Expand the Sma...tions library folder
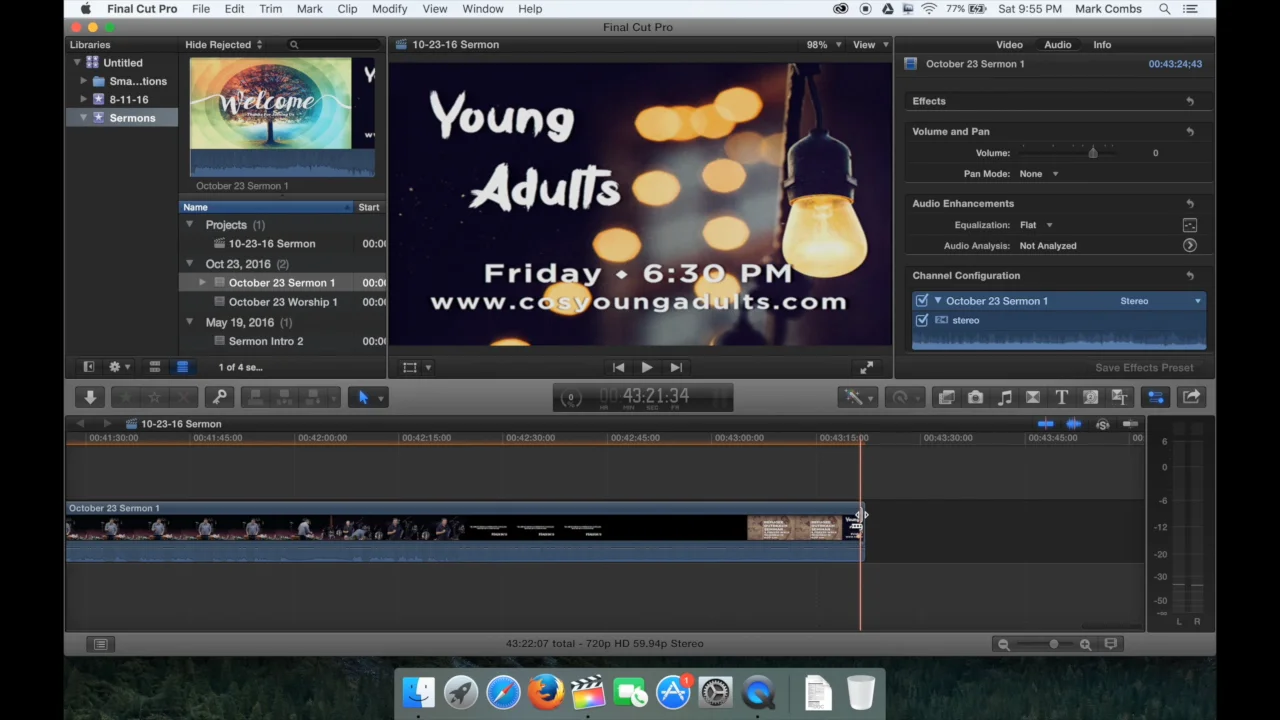Viewport: 1280px width, 720px height. tap(84, 81)
